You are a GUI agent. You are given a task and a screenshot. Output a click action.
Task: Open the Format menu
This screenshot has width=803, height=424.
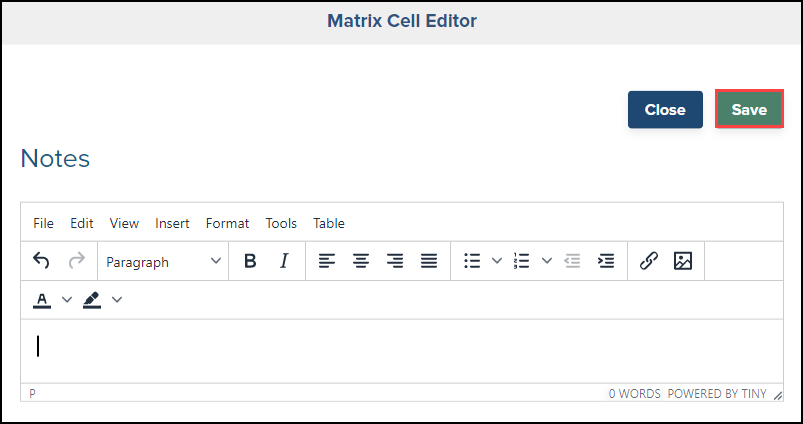[x=227, y=223]
